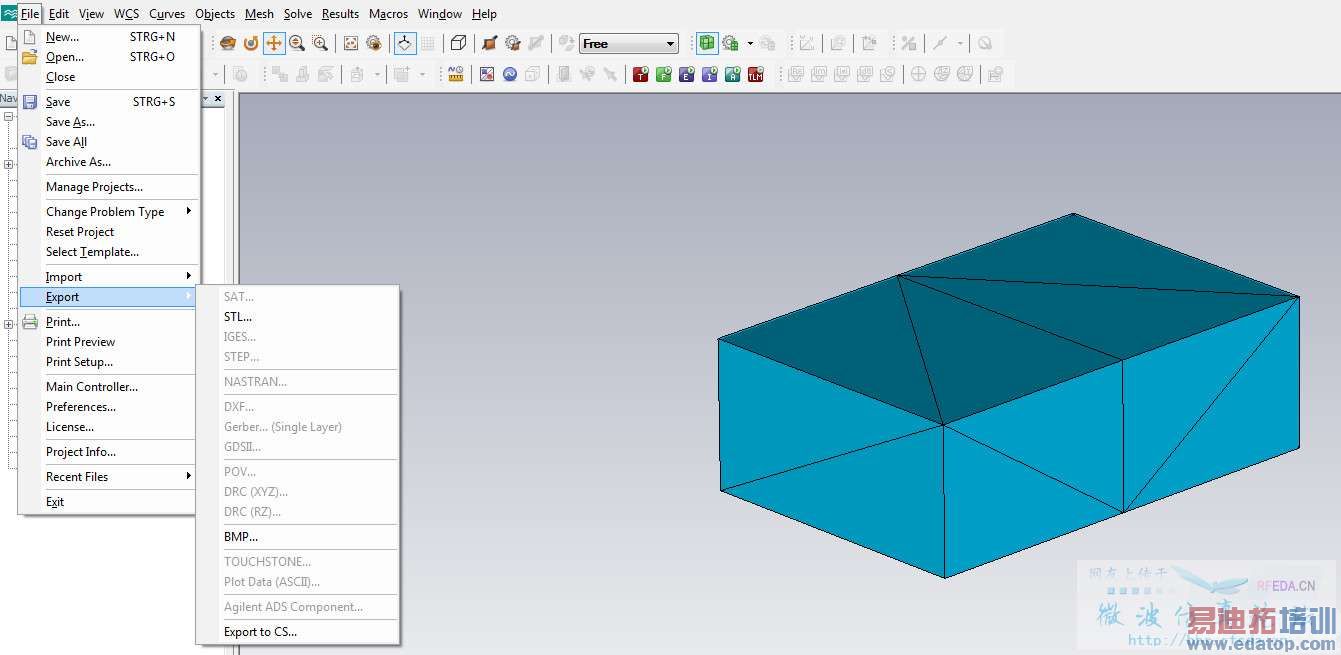
Task: Click Export to CS... entry
Action: (x=260, y=632)
